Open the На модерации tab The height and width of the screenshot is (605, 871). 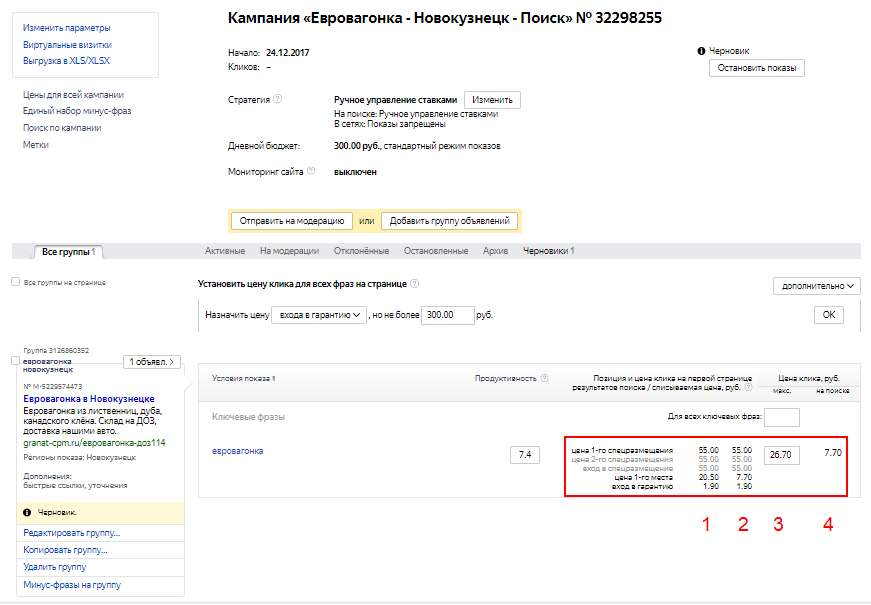tap(289, 251)
